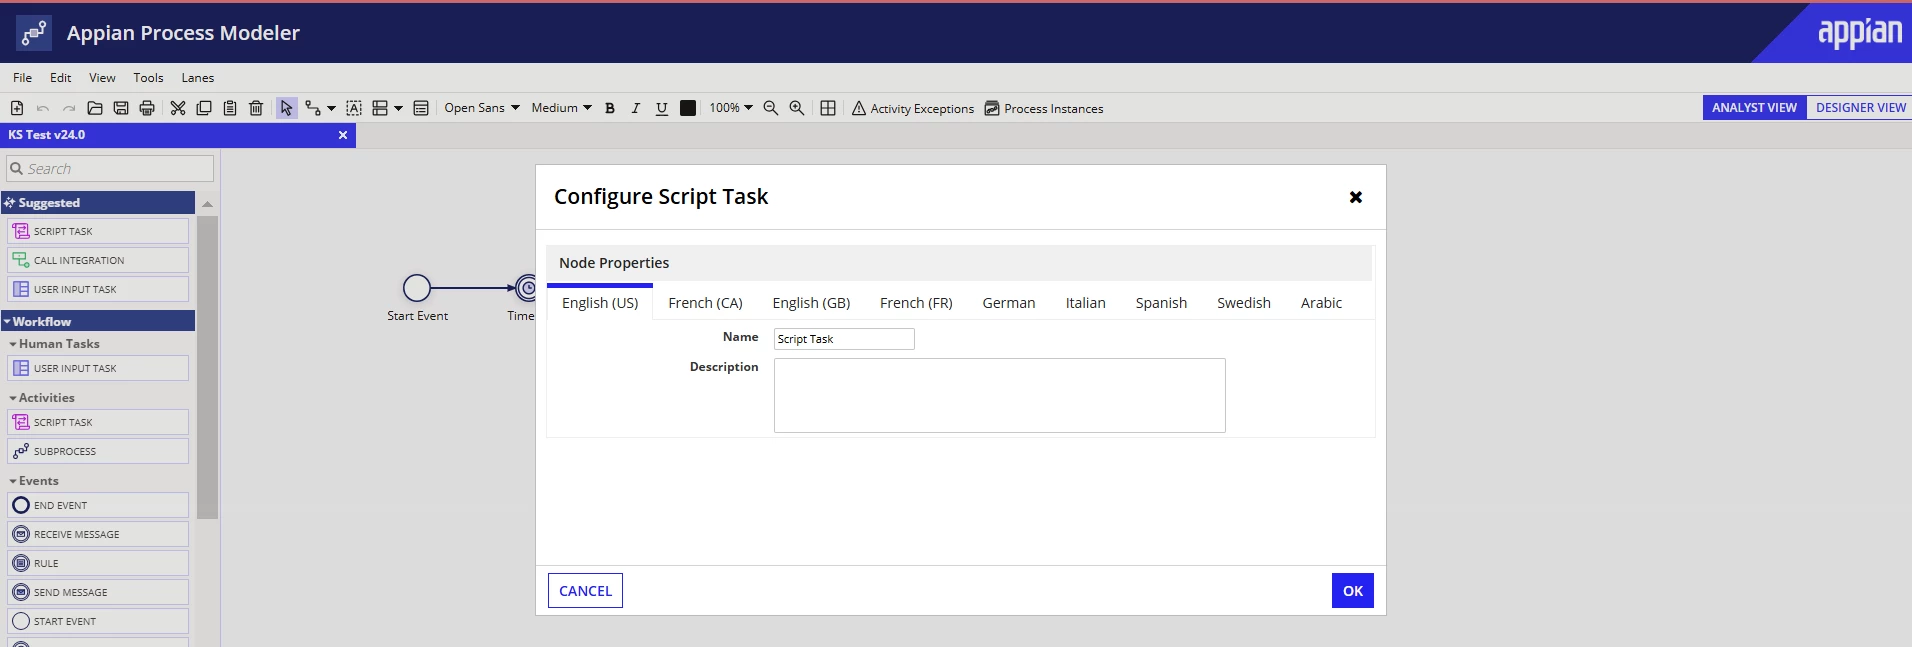
Task: Zoom in with the magnifier plus
Action: 797,108
